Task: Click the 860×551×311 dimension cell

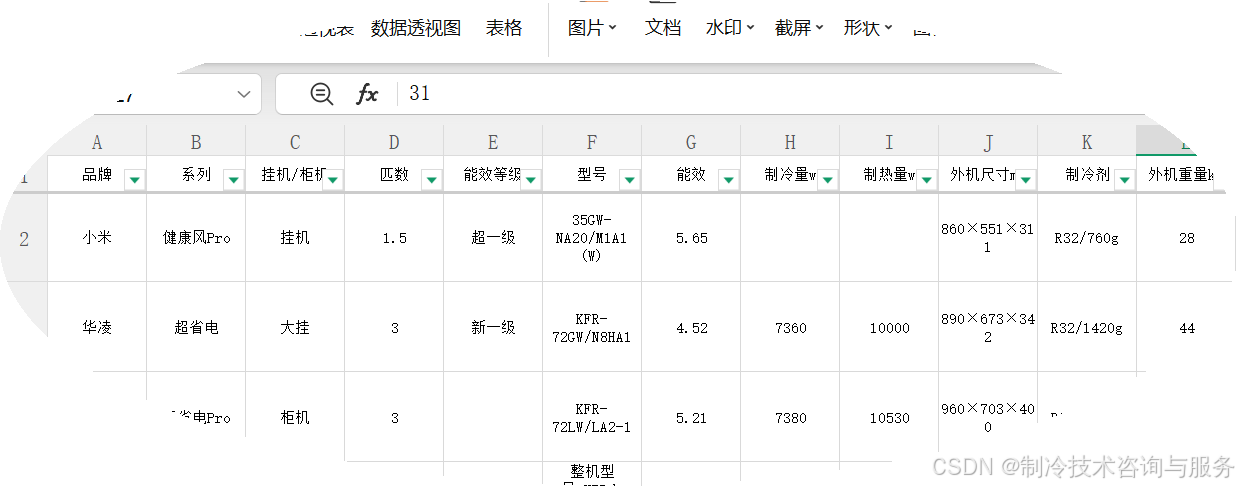Action: [988, 238]
